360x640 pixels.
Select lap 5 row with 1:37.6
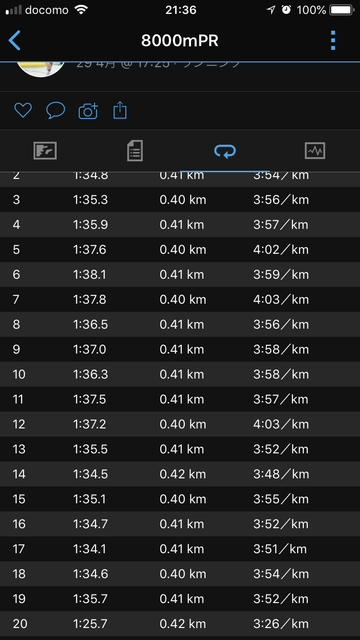coord(180,249)
